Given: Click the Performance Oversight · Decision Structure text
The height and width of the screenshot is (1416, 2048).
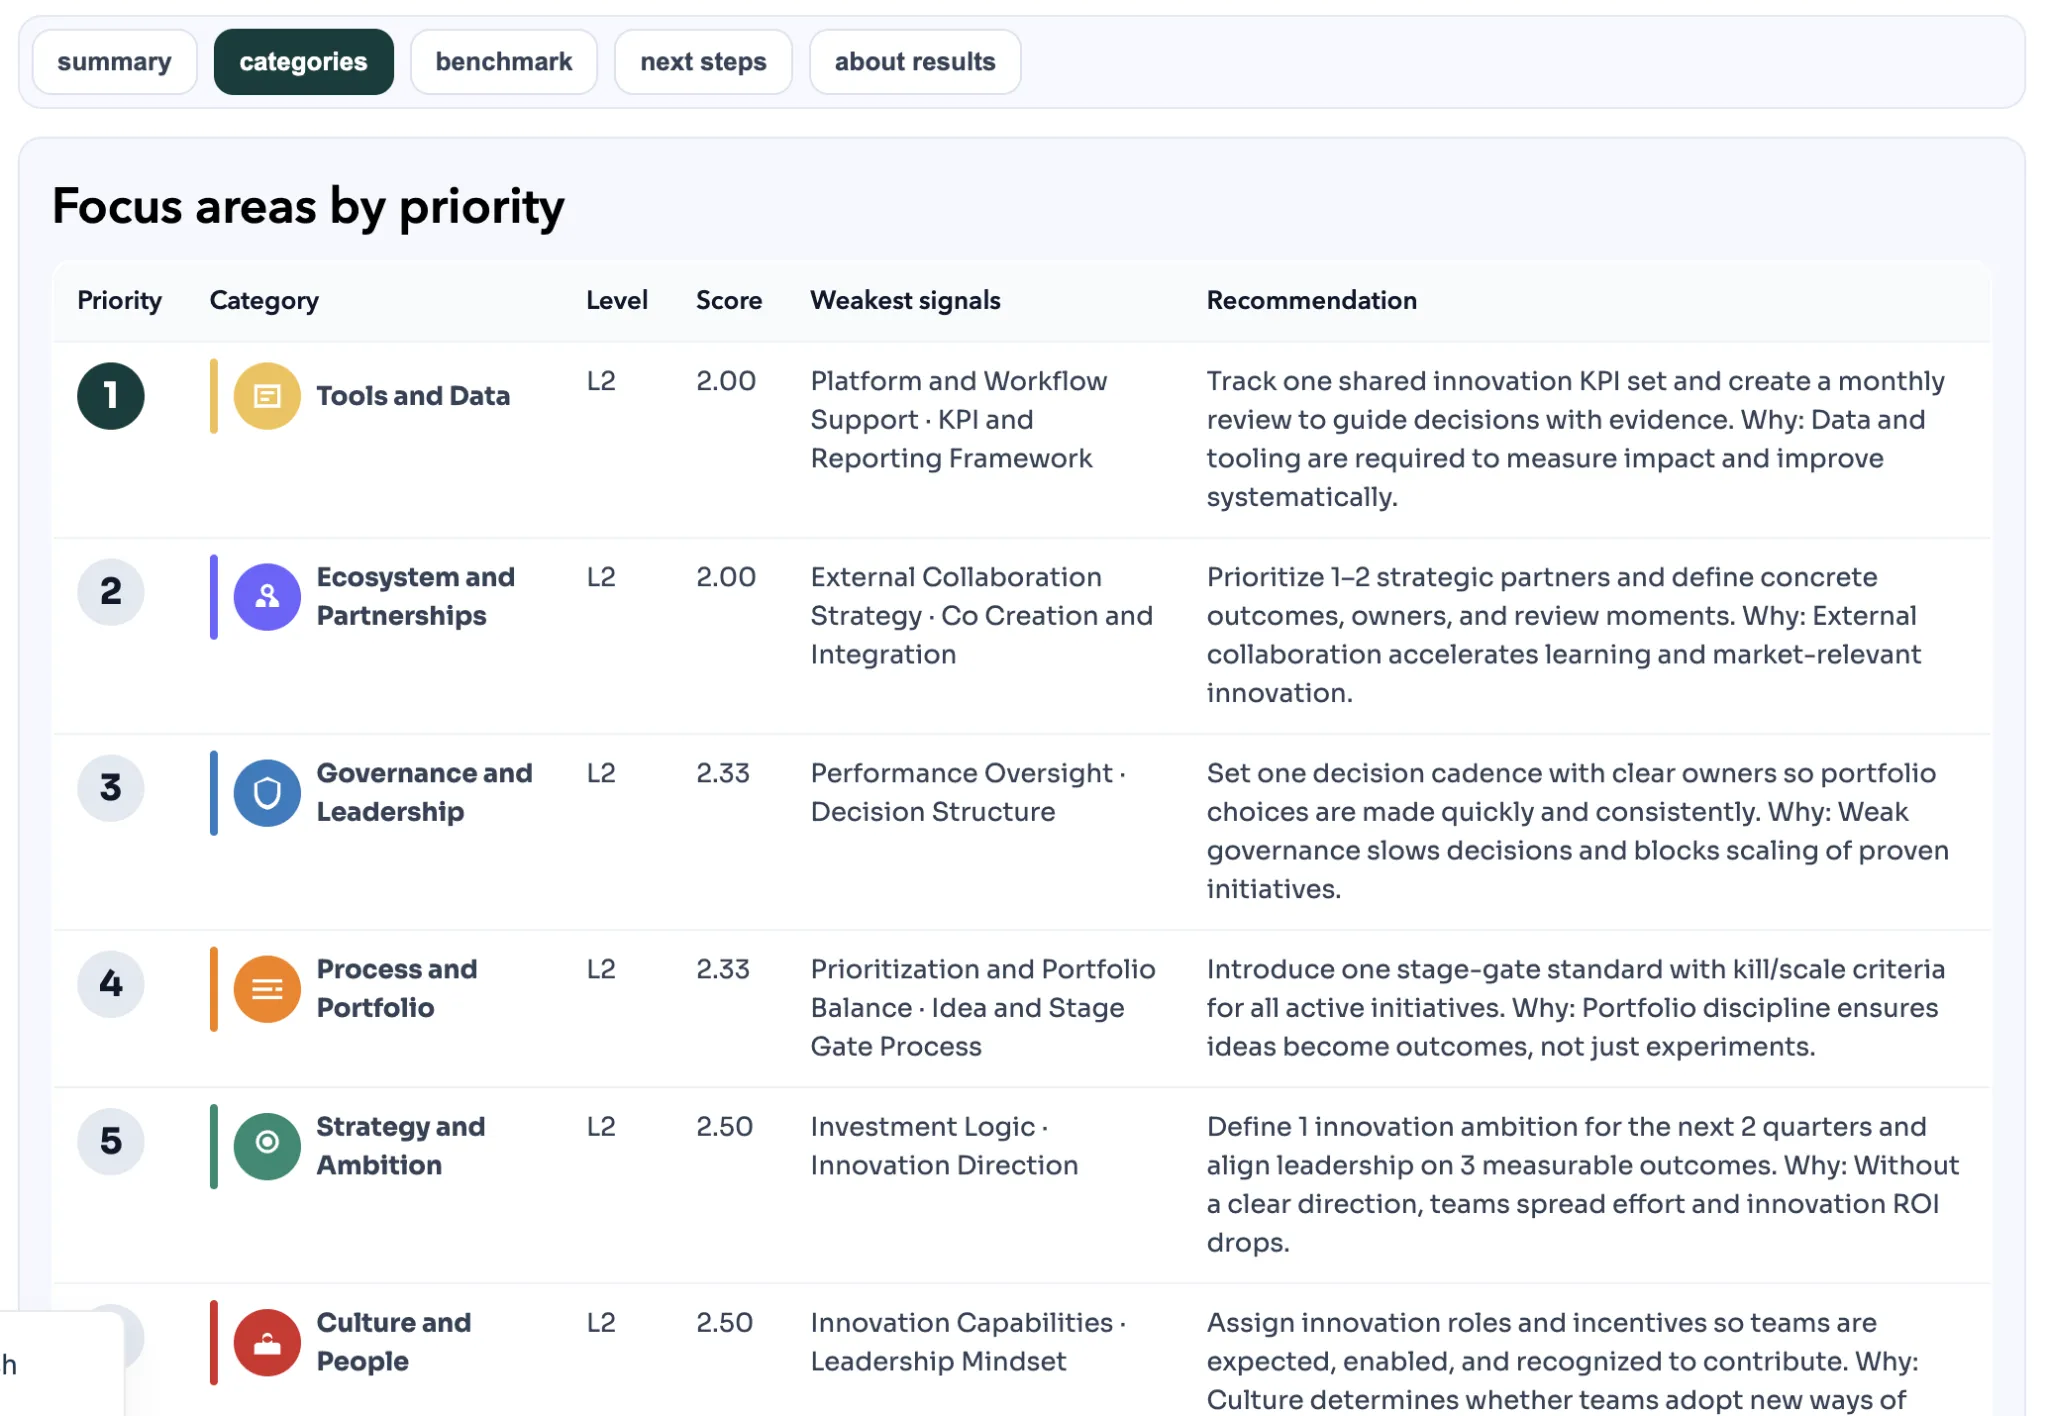Looking at the screenshot, I should [x=969, y=792].
